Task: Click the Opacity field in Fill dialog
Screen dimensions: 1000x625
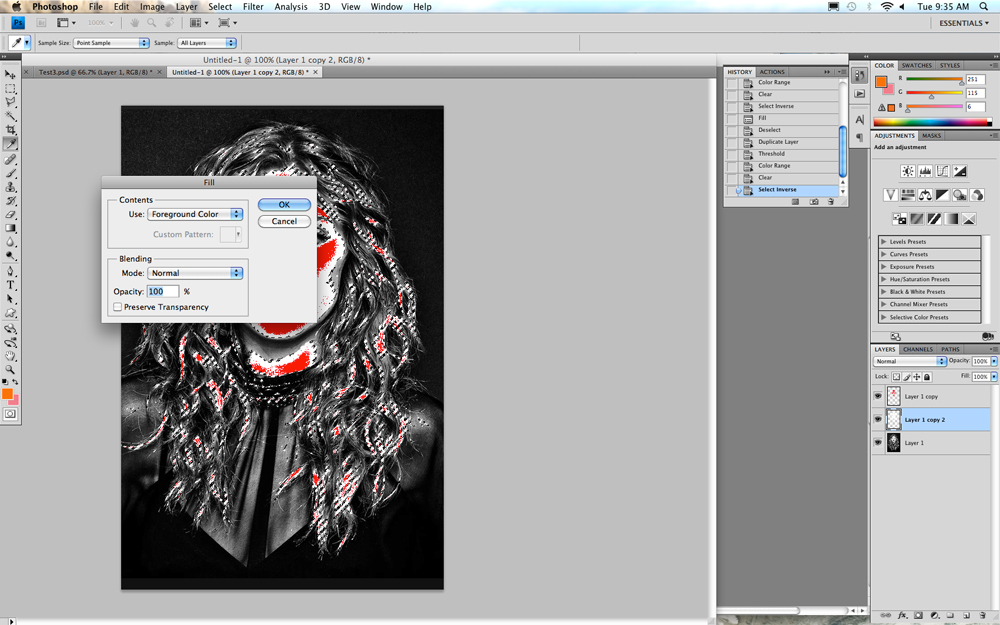Action: click(x=163, y=291)
